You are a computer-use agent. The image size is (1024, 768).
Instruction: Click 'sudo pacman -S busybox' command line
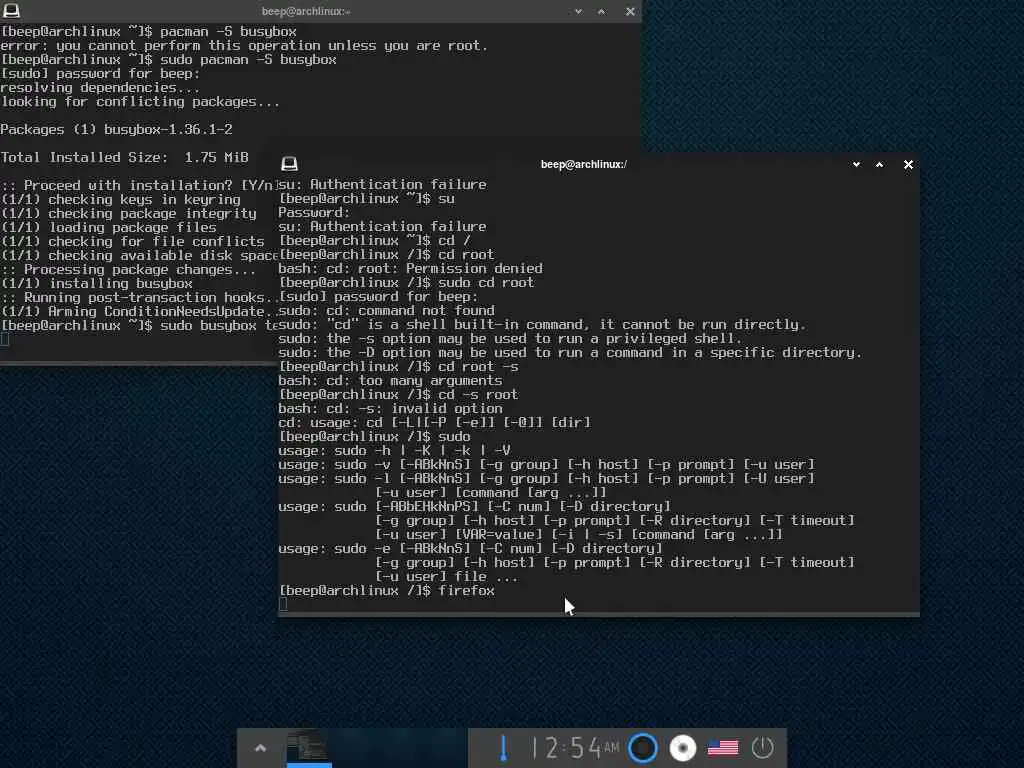click(x=168, y=59)
